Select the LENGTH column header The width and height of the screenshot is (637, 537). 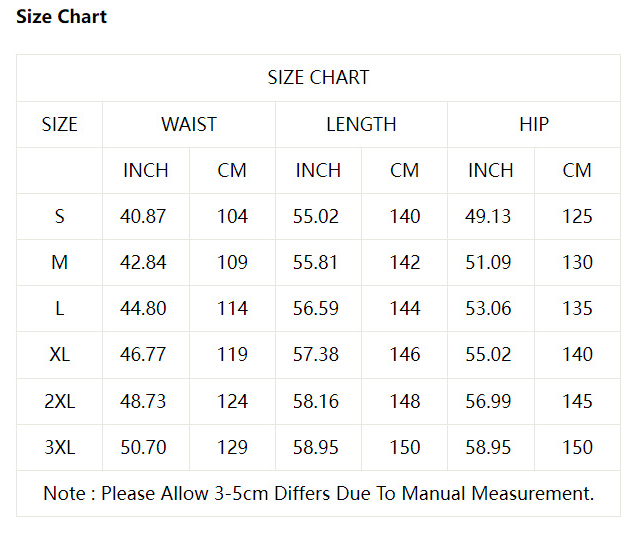pyautogui.click(x=361, y=125)
